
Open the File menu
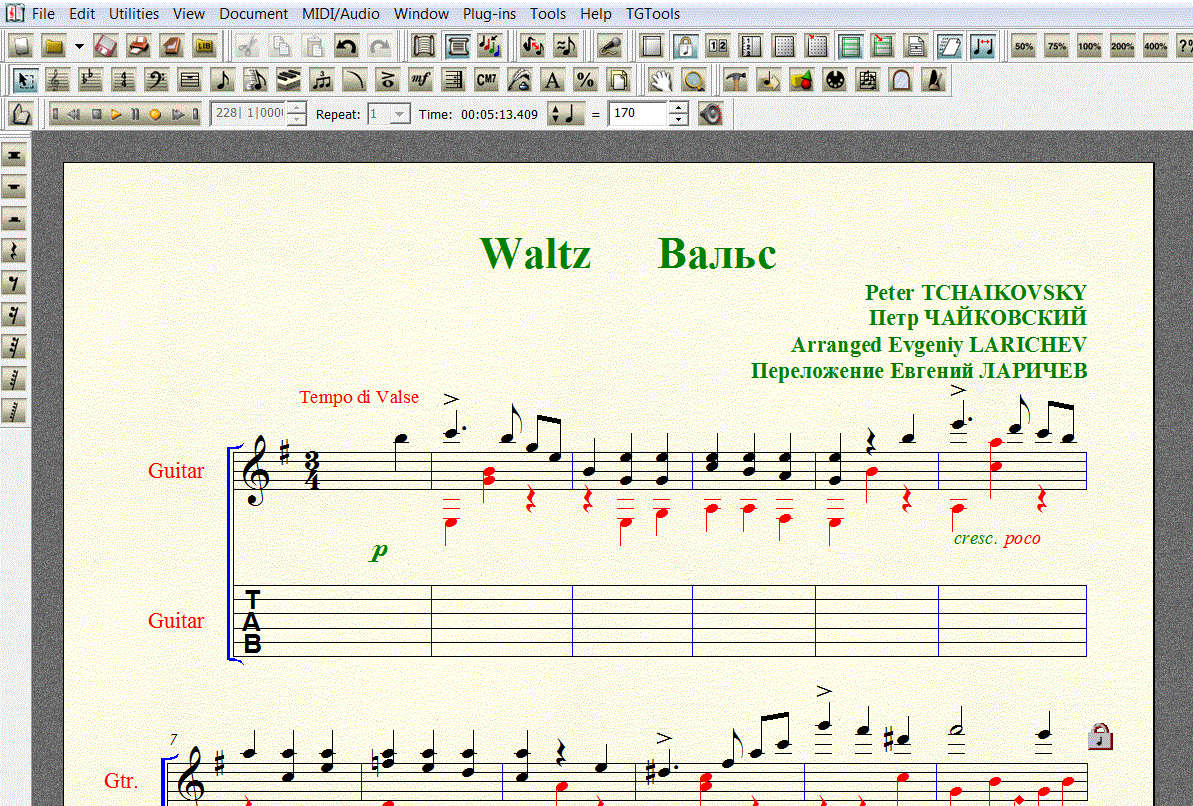(43, 14)
